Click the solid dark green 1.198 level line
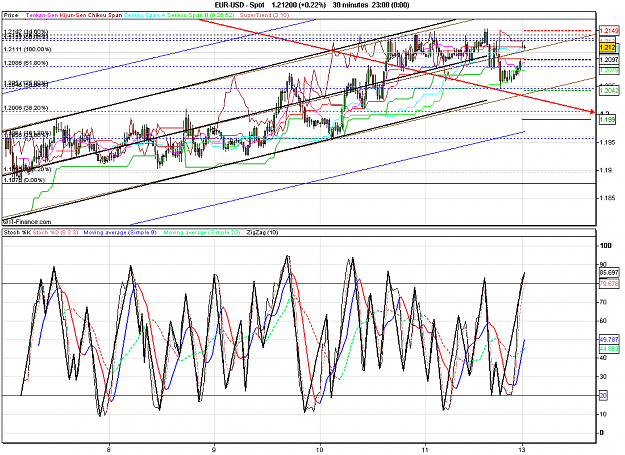The width and height of the screenshot is (625, 455). (556, 119)
